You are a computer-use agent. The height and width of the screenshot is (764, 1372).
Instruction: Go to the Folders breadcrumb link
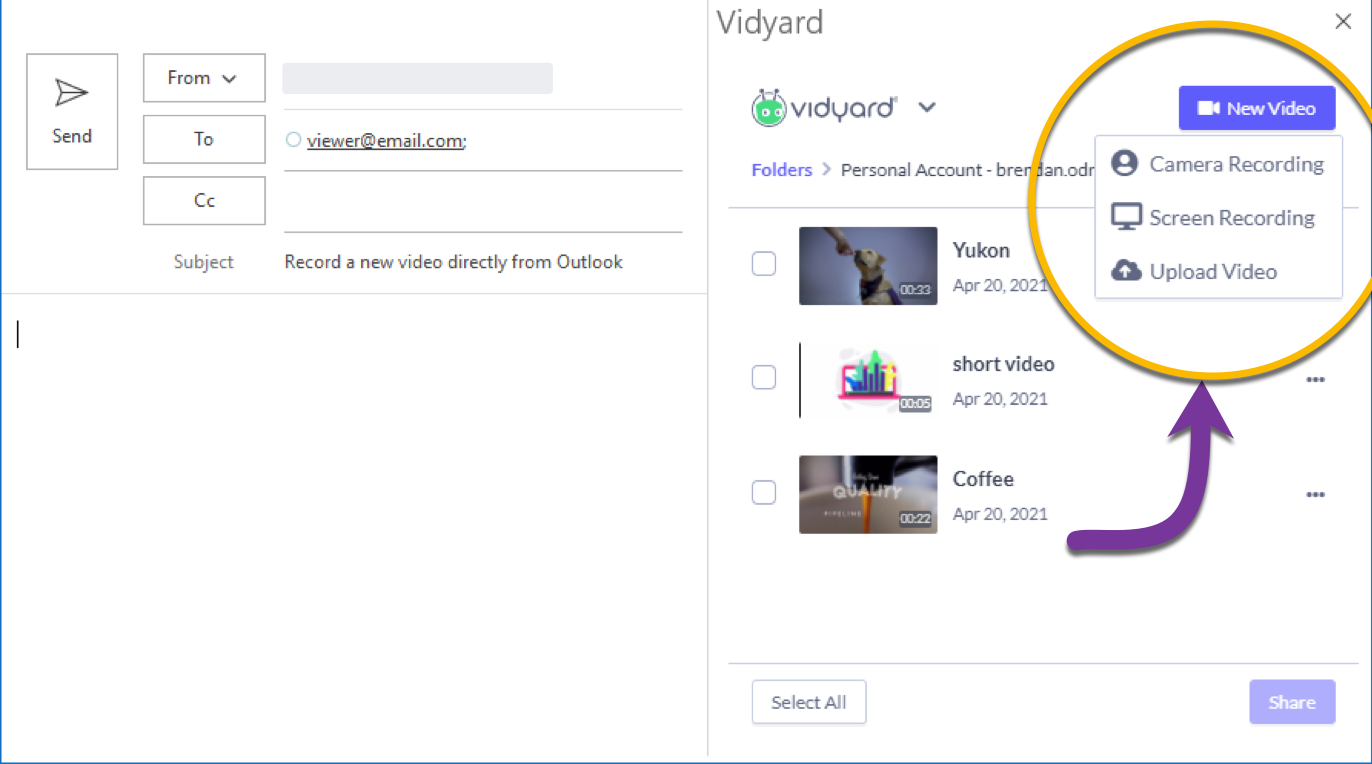[781, 170]
